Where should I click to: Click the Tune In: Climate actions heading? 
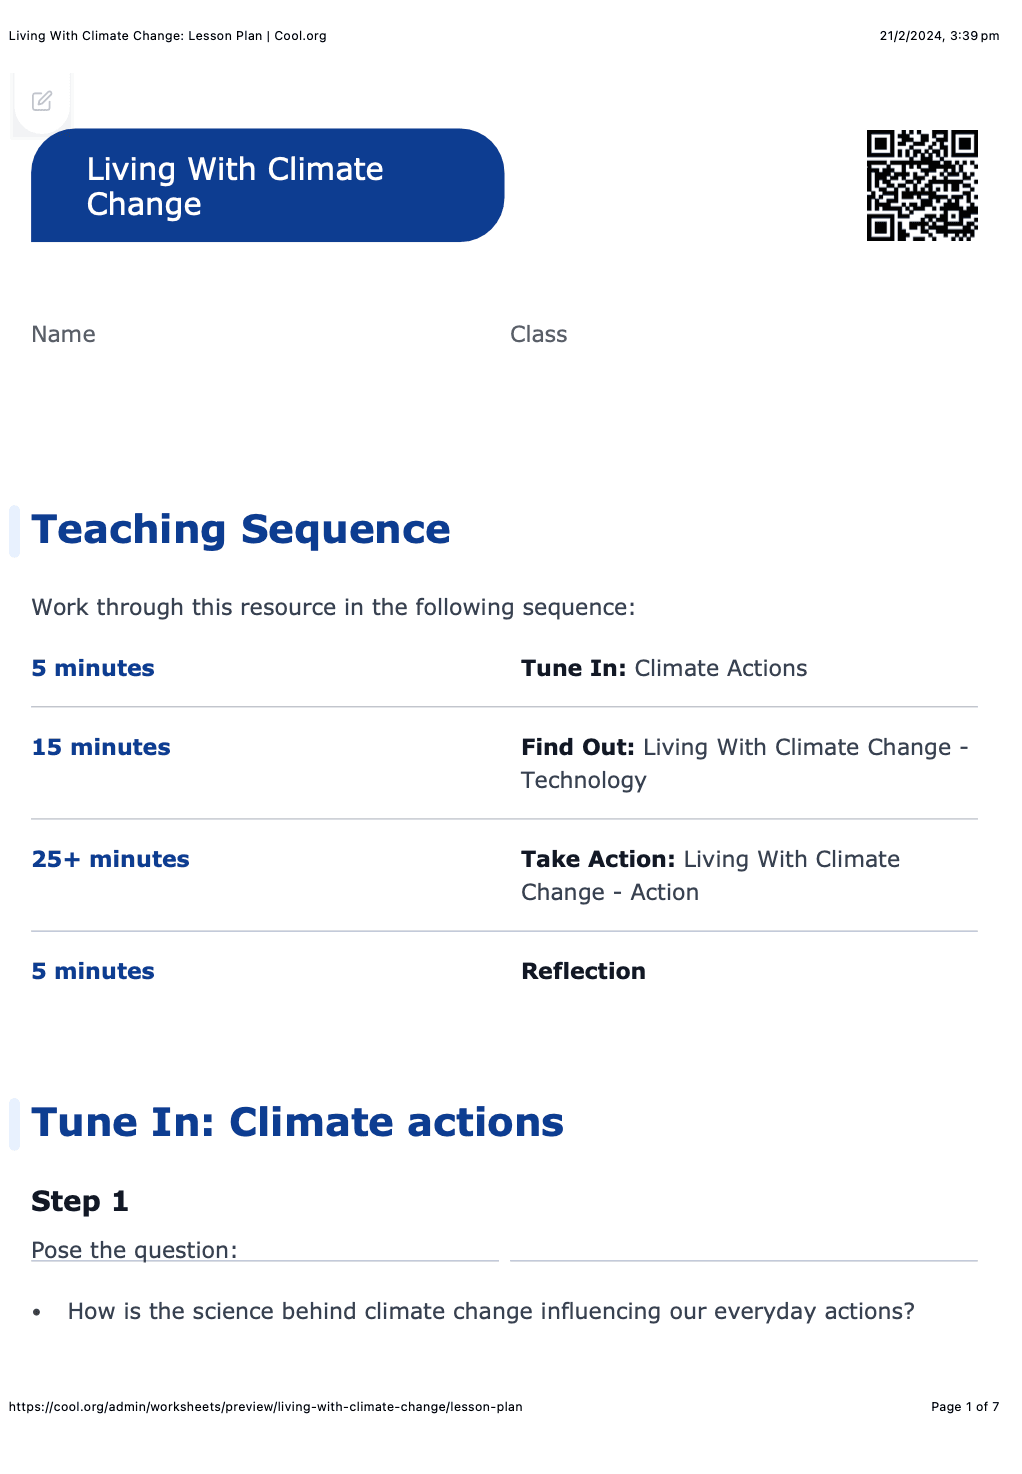(x=297, y=1122)
